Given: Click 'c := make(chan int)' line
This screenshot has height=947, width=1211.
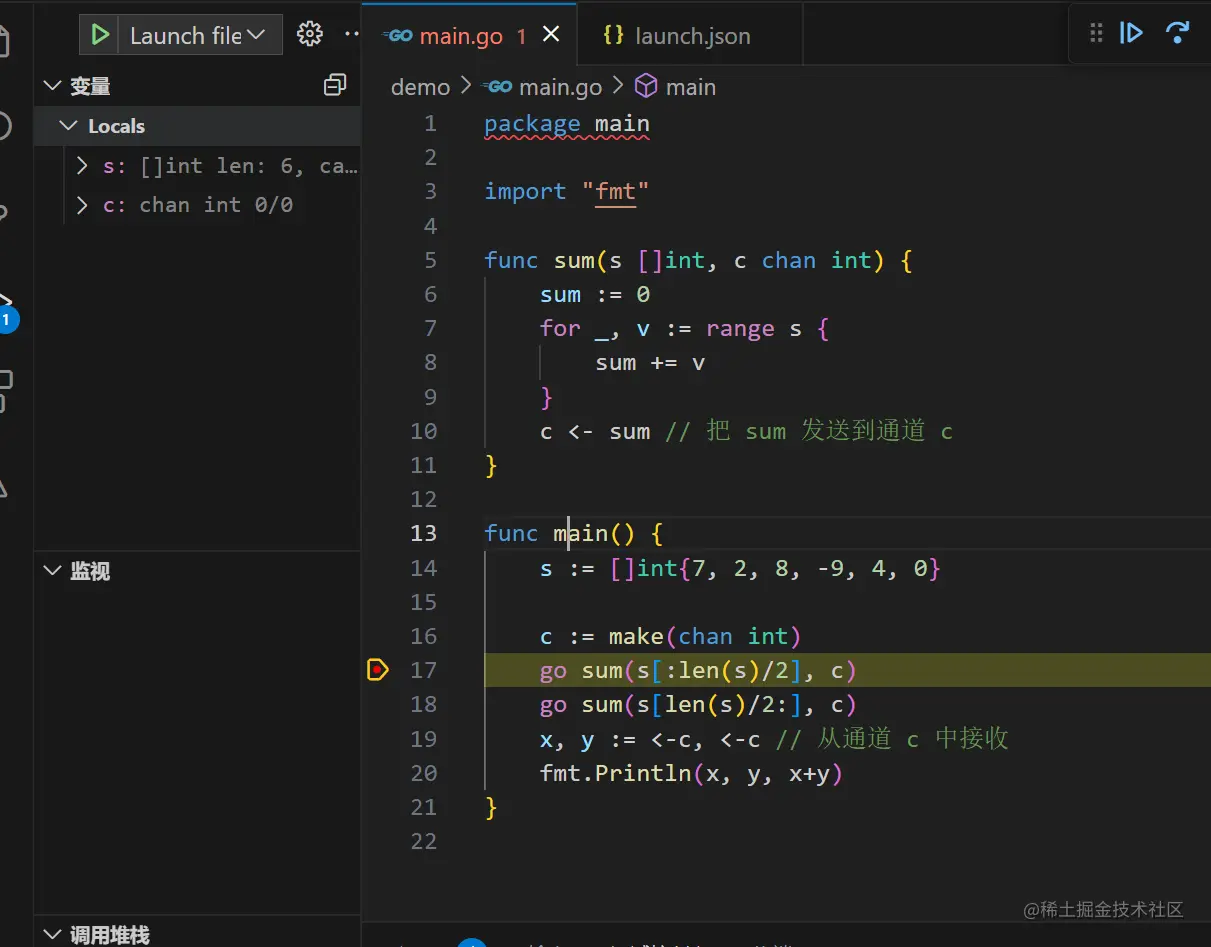Looking at the screenshot, I should pyautogui.click(x=671, y=636).
